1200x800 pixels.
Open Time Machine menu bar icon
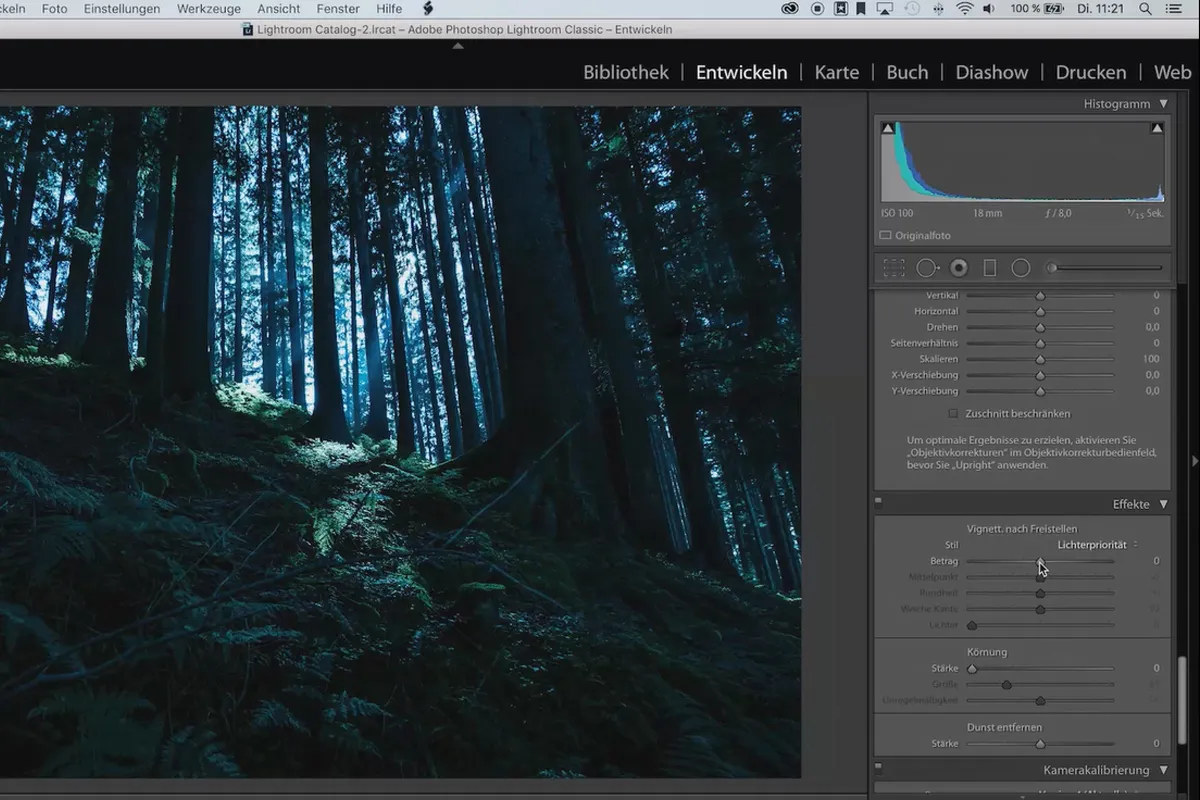point(912,9)
